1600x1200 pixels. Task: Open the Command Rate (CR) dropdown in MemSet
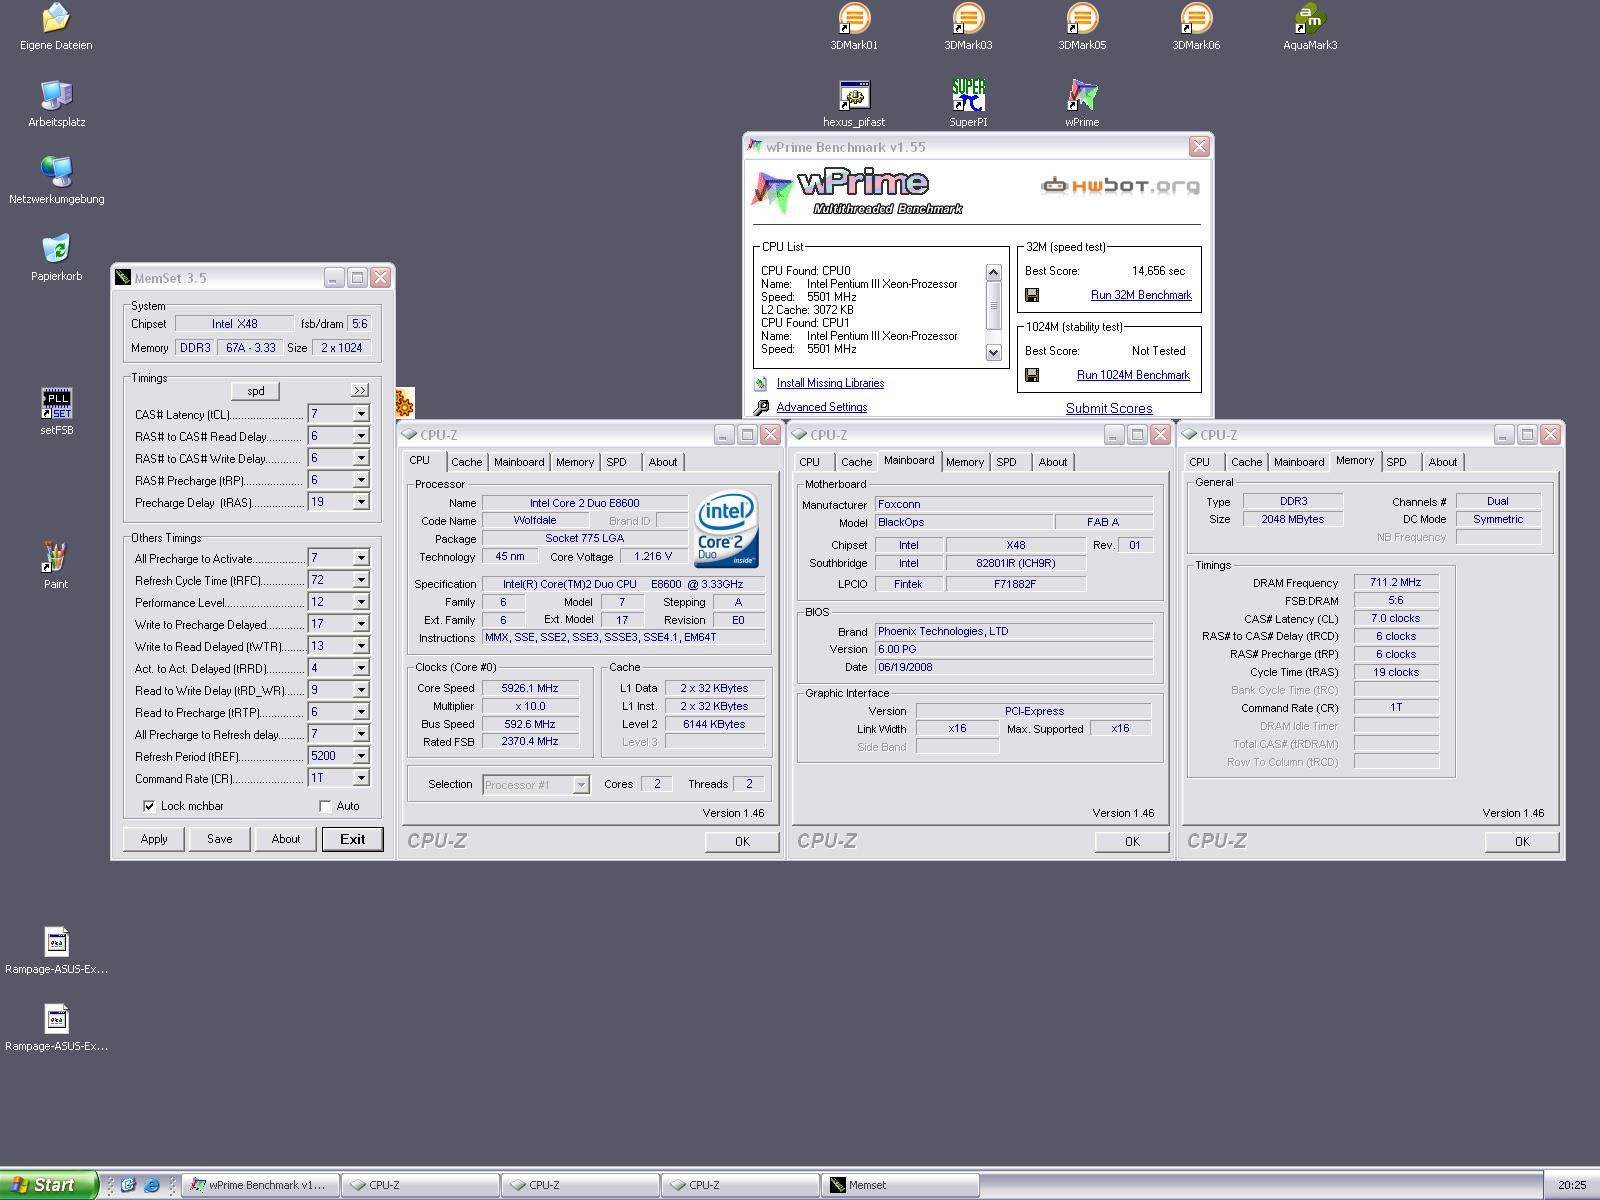361,778
